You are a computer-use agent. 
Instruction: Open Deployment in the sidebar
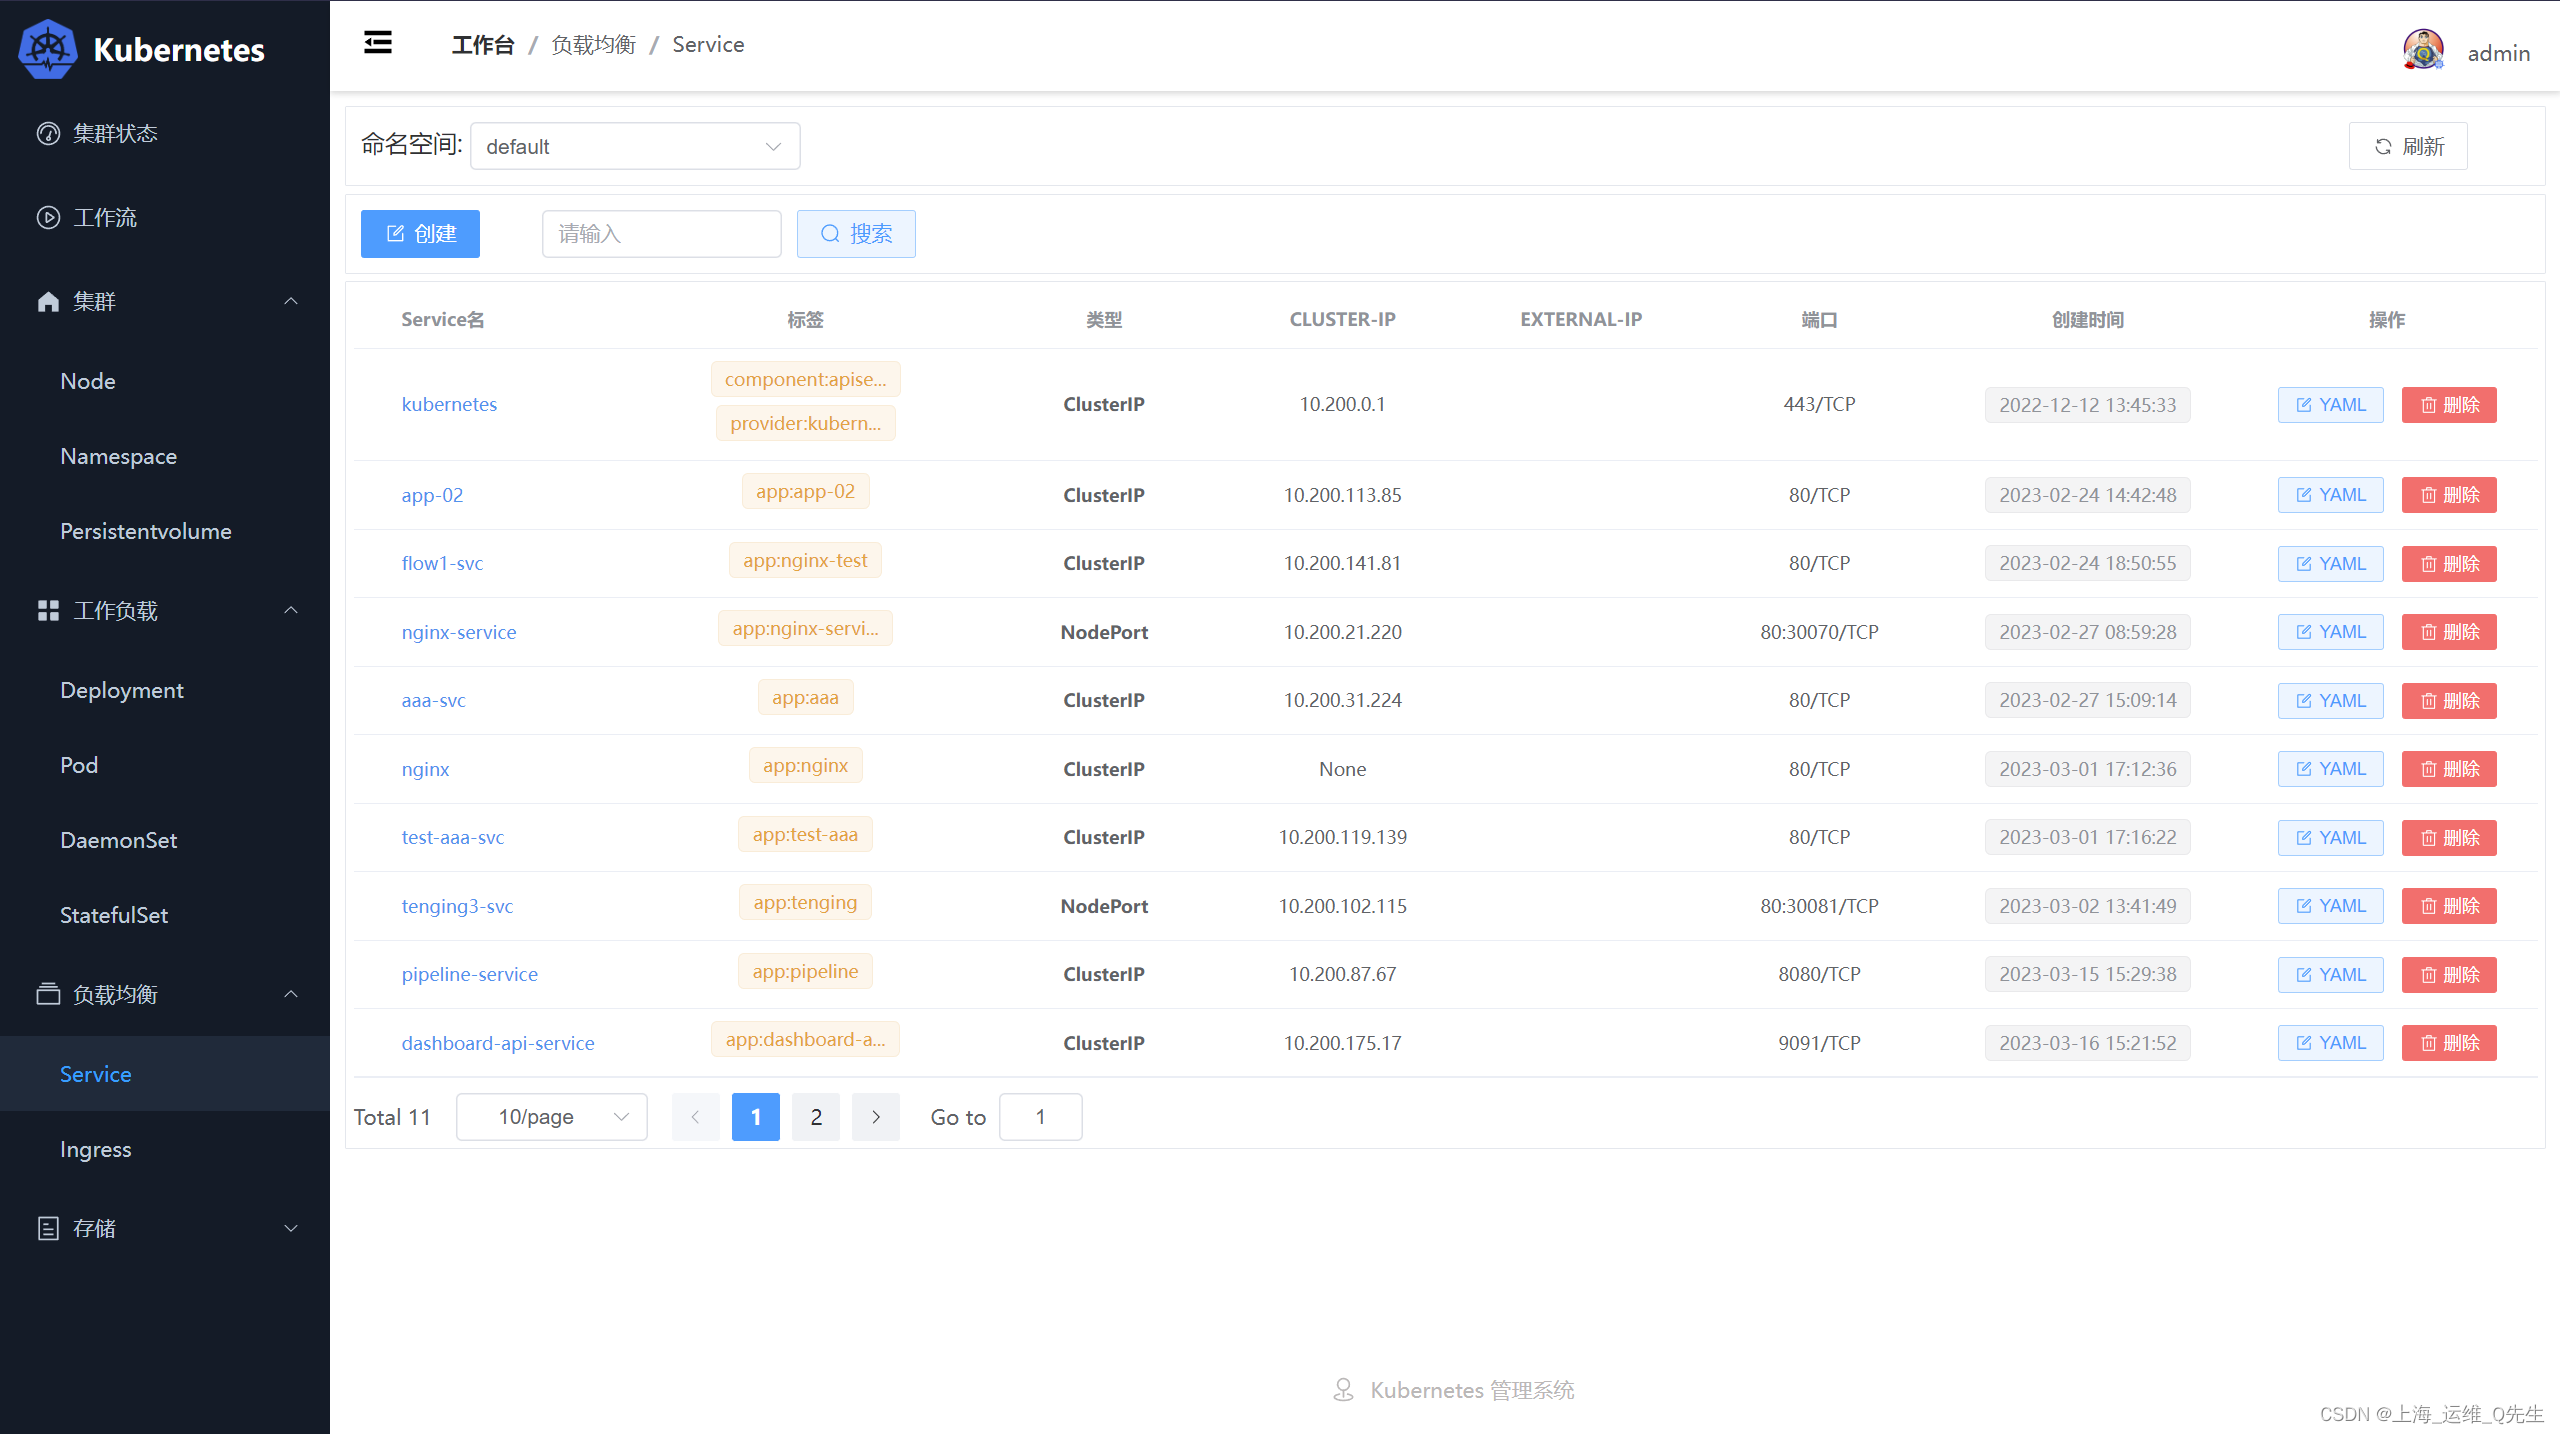pyautogui.click(x=122, y=690)
